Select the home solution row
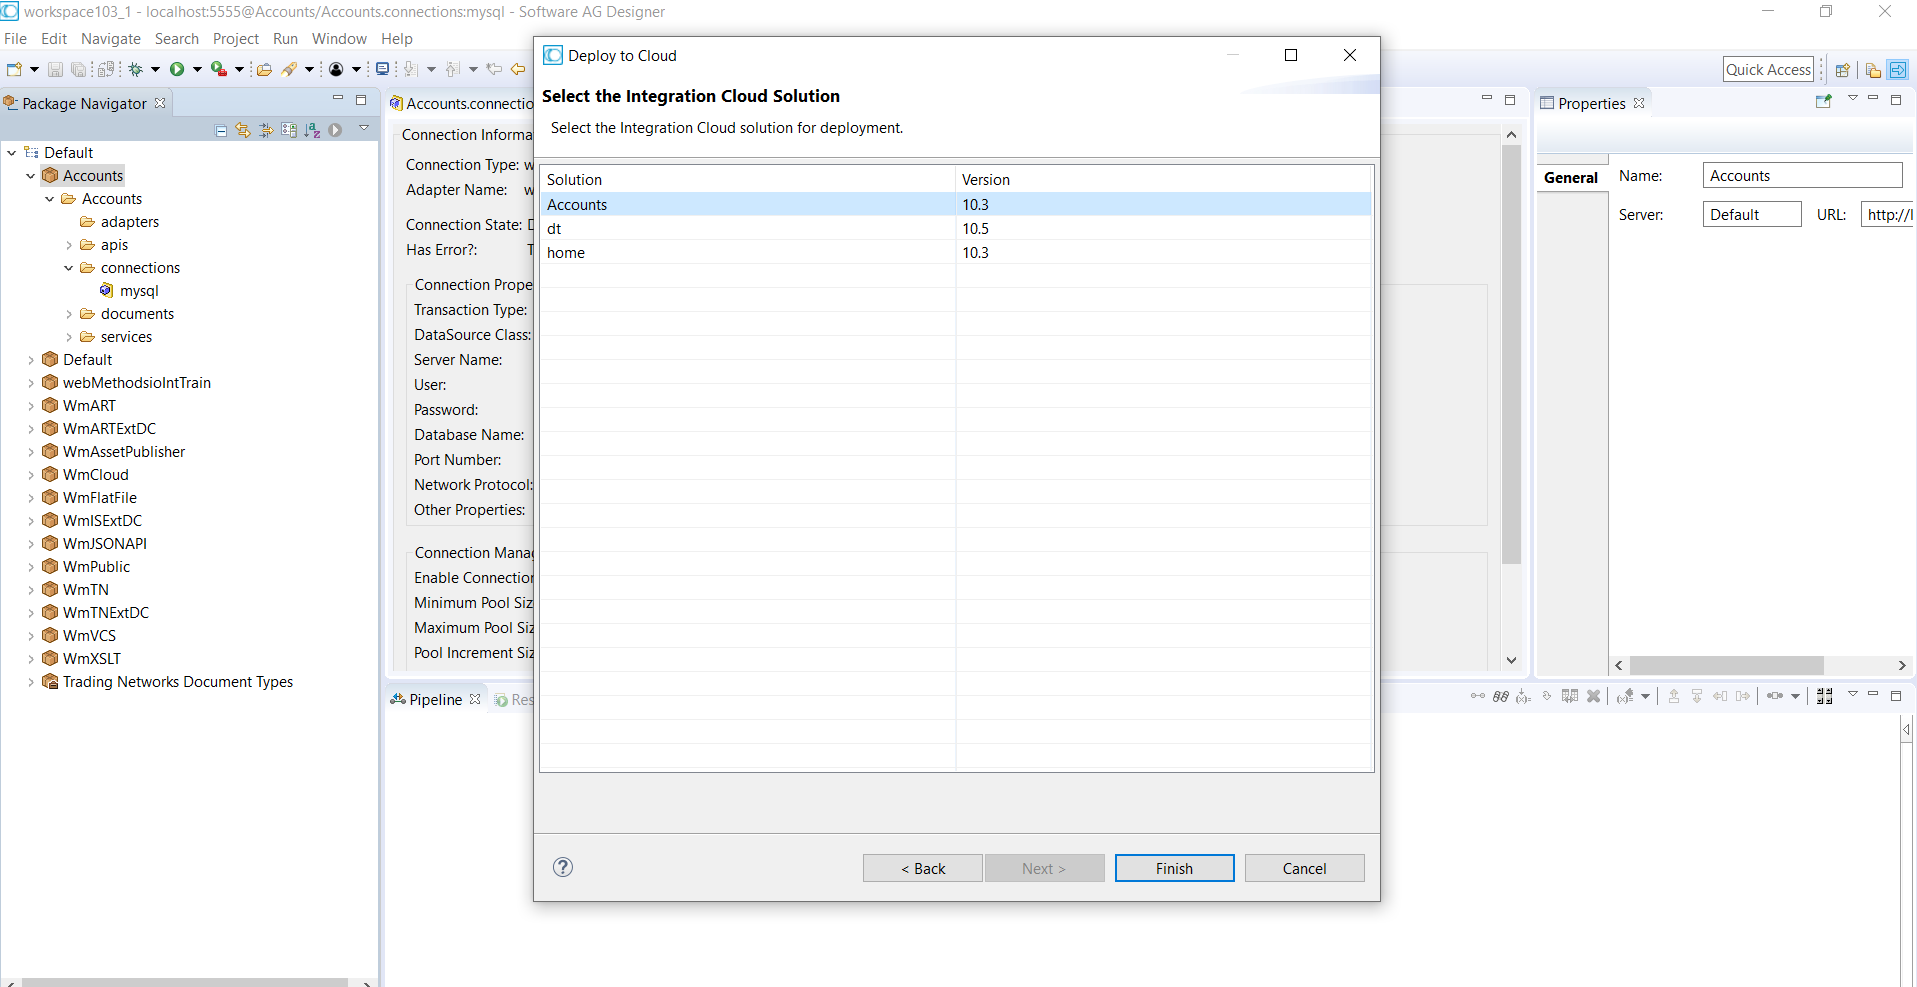 tap(956, 252)
